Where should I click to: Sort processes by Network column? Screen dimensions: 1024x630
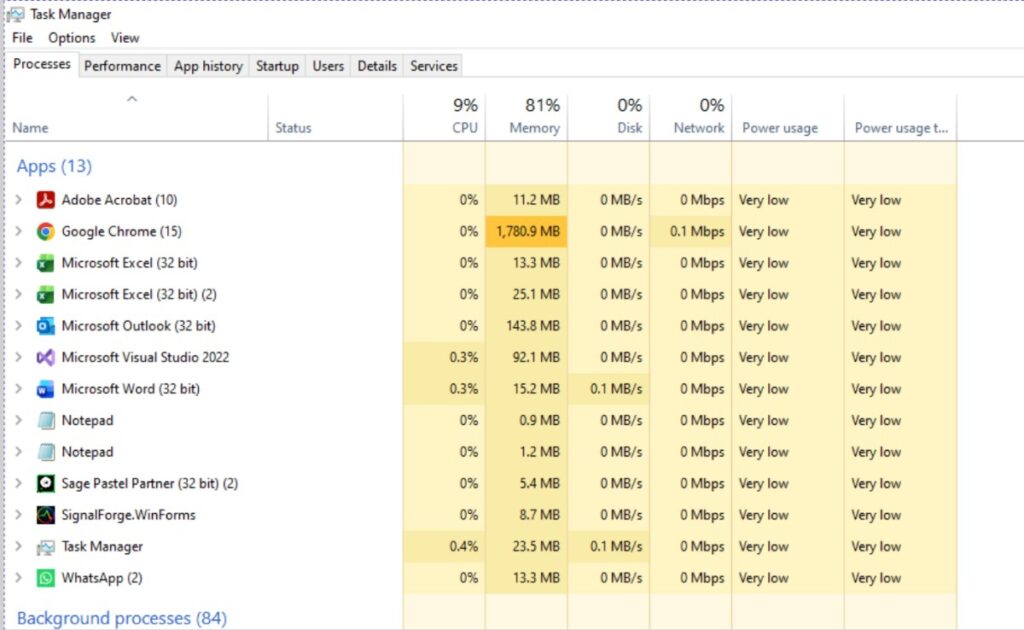[x=691, y=117]
